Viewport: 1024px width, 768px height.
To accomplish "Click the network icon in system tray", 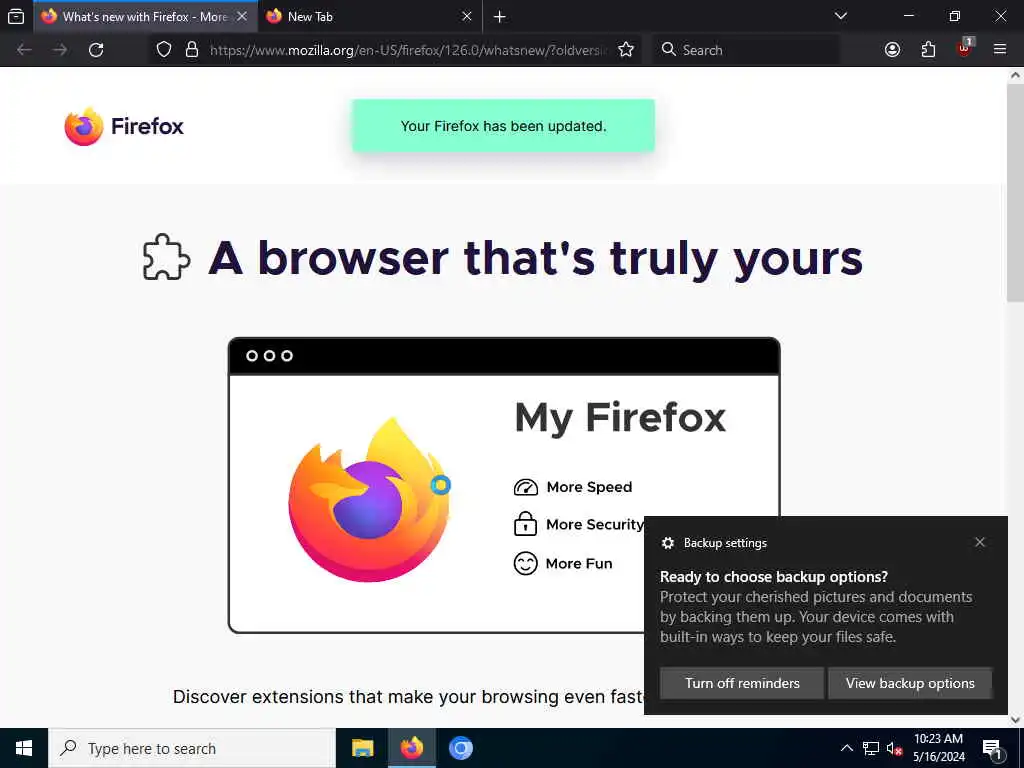I will pyautogui.click(x=871, y=748).
